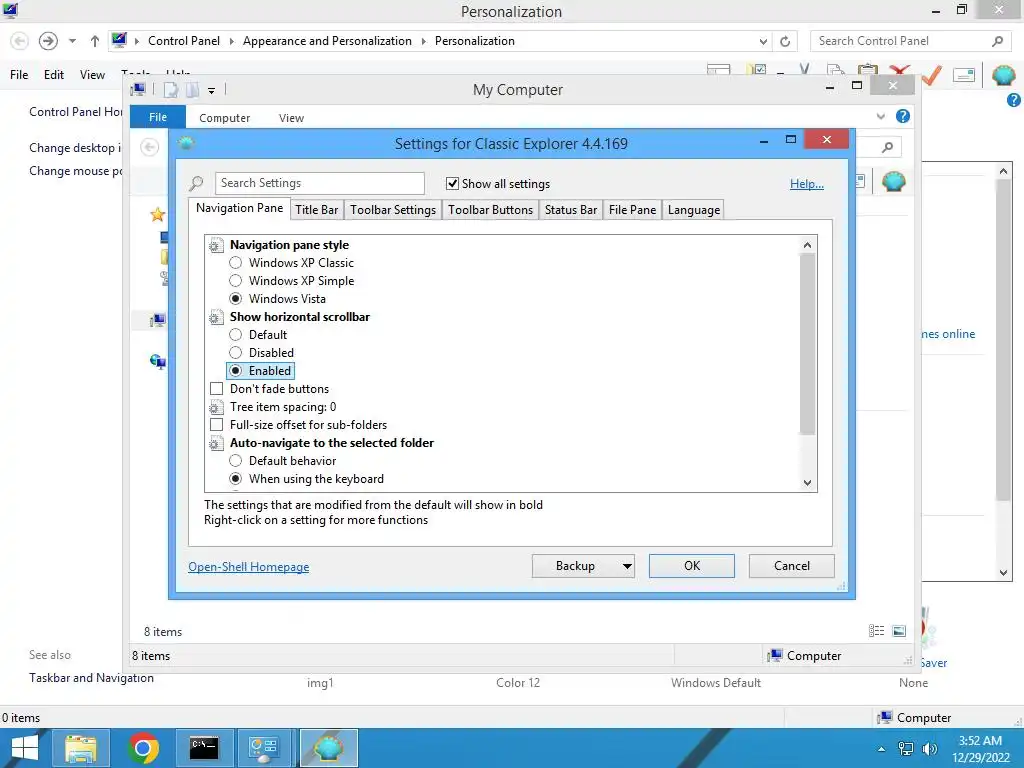Click the shell icon in Settings dialog title bar
This screenshot has width=1024, height=768.
tap(186, 142)
